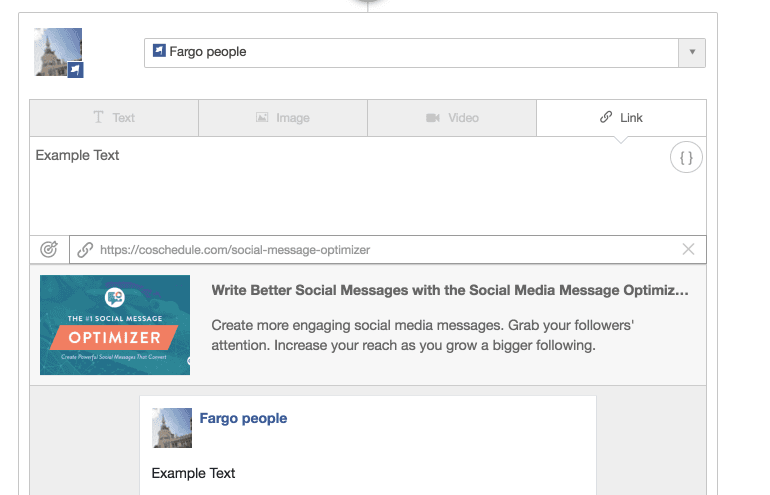Click the target icon beside the URL field
The width and height of the screenshot is (770, 495).
49,249
